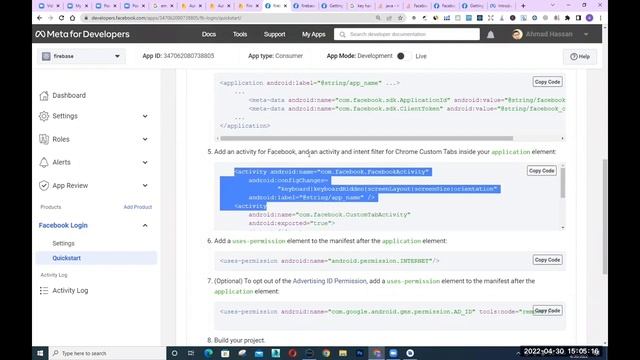The width and height of the screenshot is (640, 360).
Task: Click the activity snippet vertical scrollbar
Action: coord(563,182)
